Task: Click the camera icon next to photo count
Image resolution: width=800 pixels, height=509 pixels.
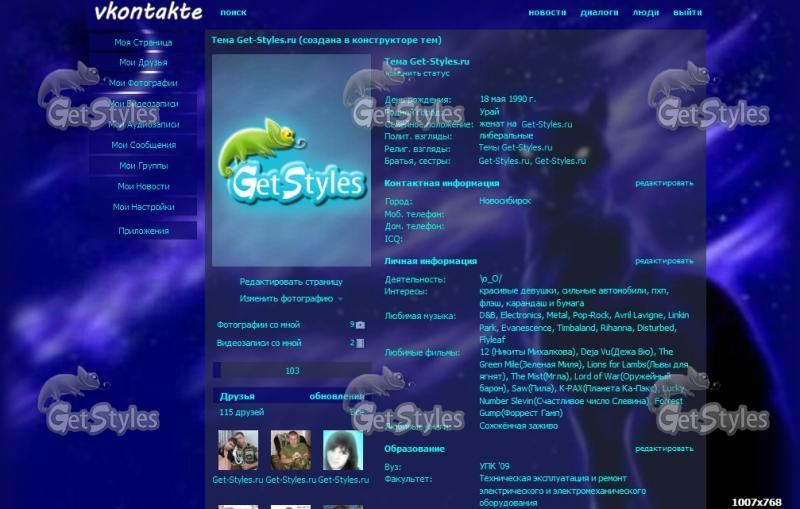Action: pos(360,325)
